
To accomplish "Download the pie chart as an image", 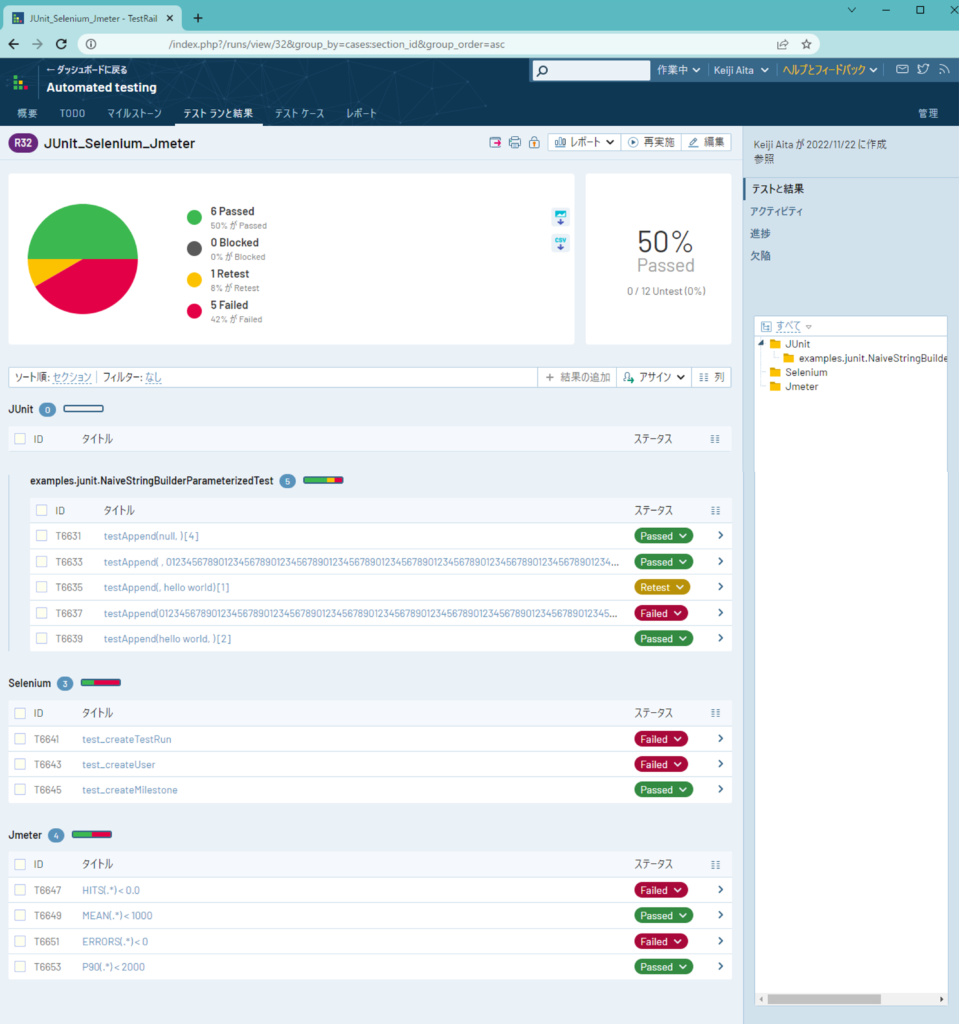I will coord(560,216).
